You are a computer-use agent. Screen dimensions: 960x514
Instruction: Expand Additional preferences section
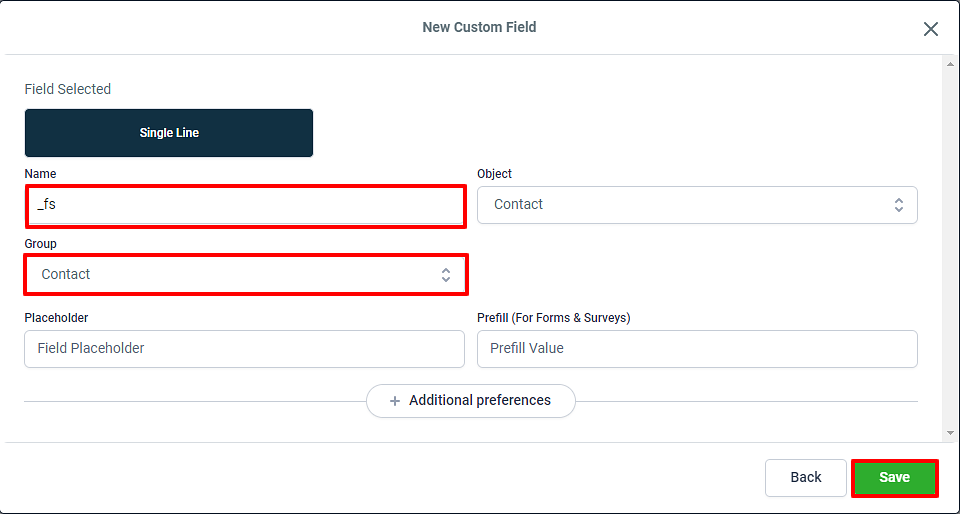(x=471, y=401)
